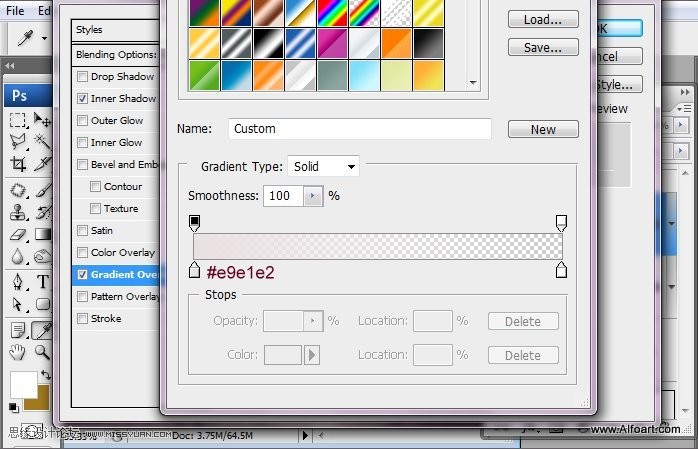698x449 pixels.
Task: Select the Rectangular Marquee tool
Action: 18,120
